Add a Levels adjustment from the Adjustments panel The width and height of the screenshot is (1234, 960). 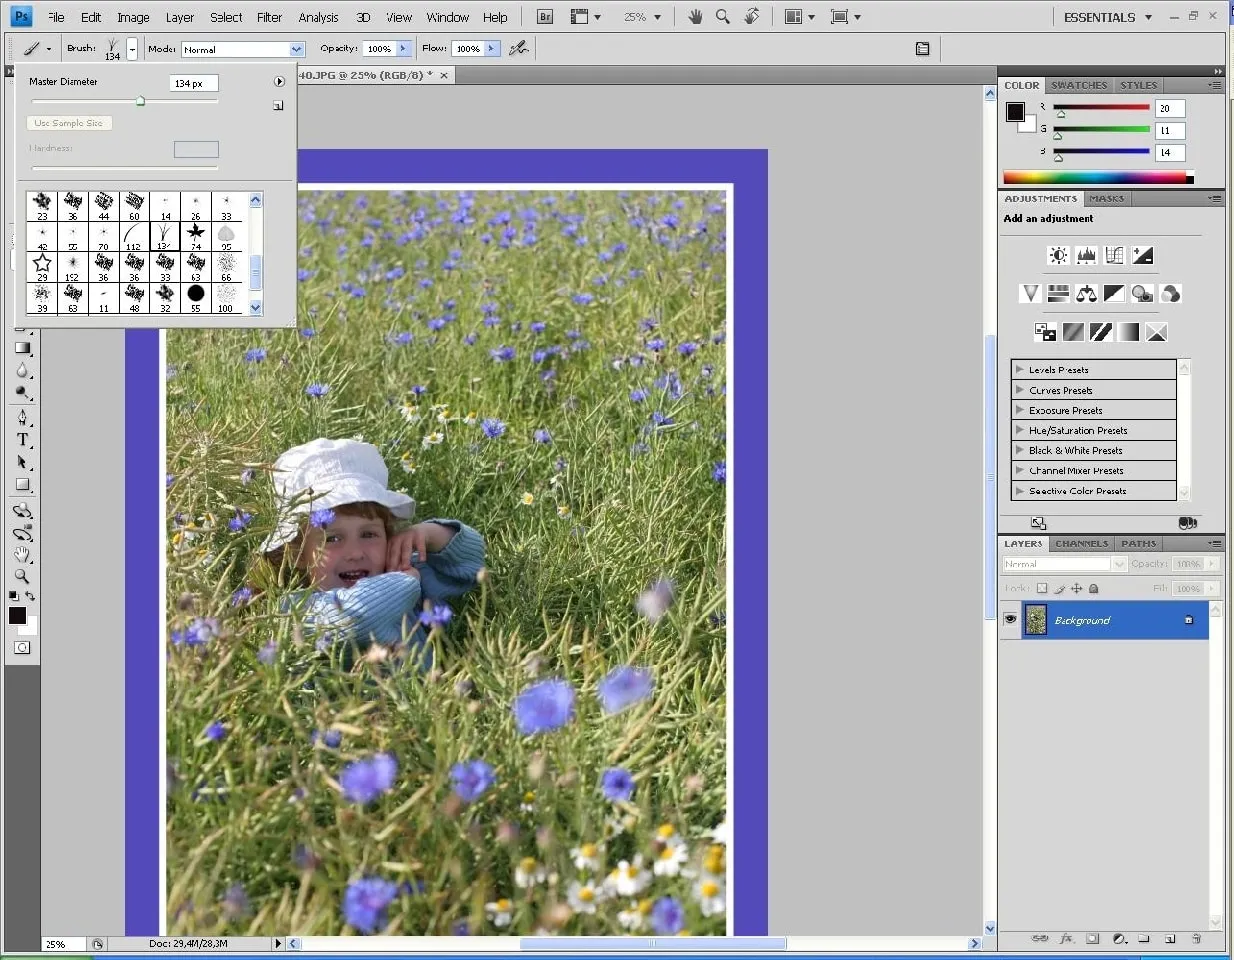click(1086, 255)
